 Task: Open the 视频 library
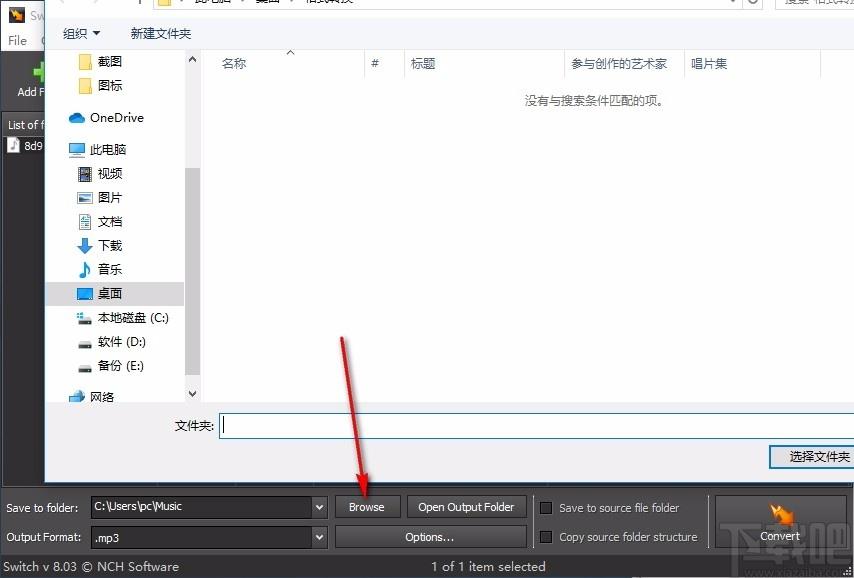109,174
